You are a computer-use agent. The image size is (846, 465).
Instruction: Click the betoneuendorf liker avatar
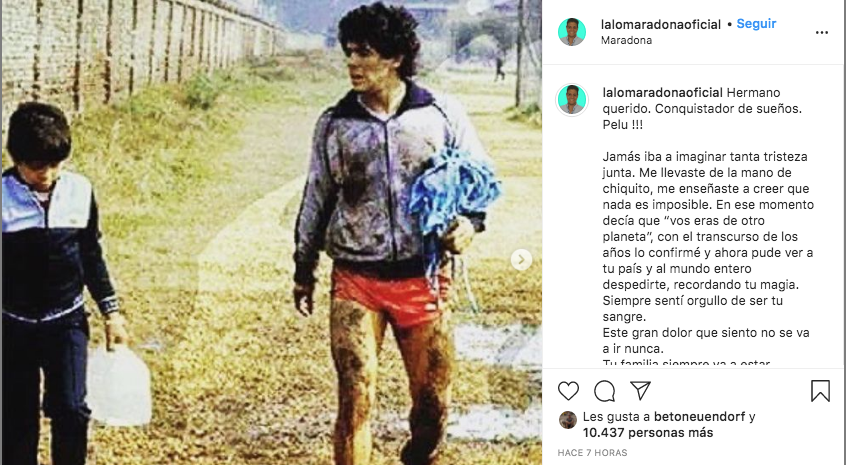click(x=568, y=420)
